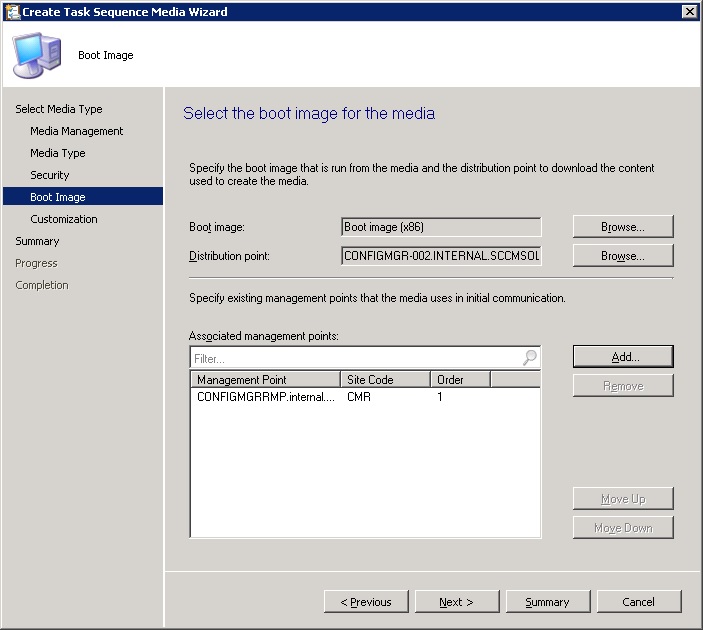The image size is (703, 630).
Task: Open the Media Management step in sidebar
Action: click(76, 131)
